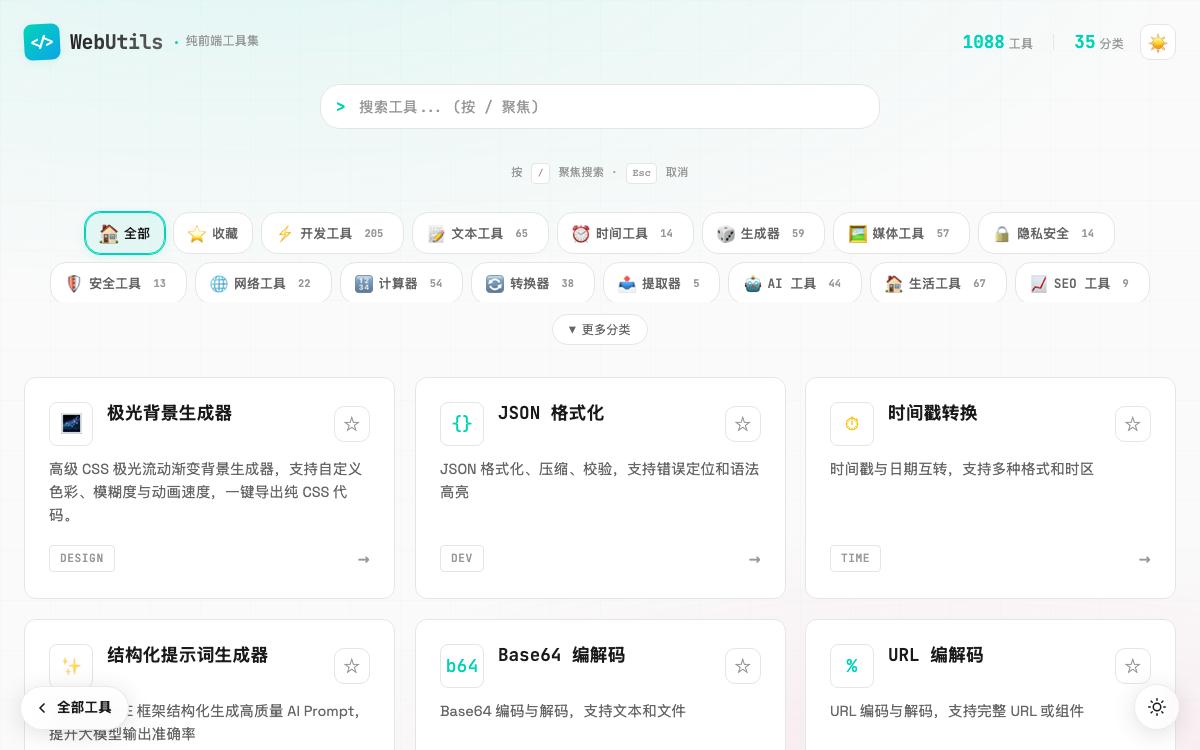The width and height of the screenshot is (1200, 750).
Task: Click the TIME tag on timestamp card
Action: pyautogui.click(x=855, y=558)
